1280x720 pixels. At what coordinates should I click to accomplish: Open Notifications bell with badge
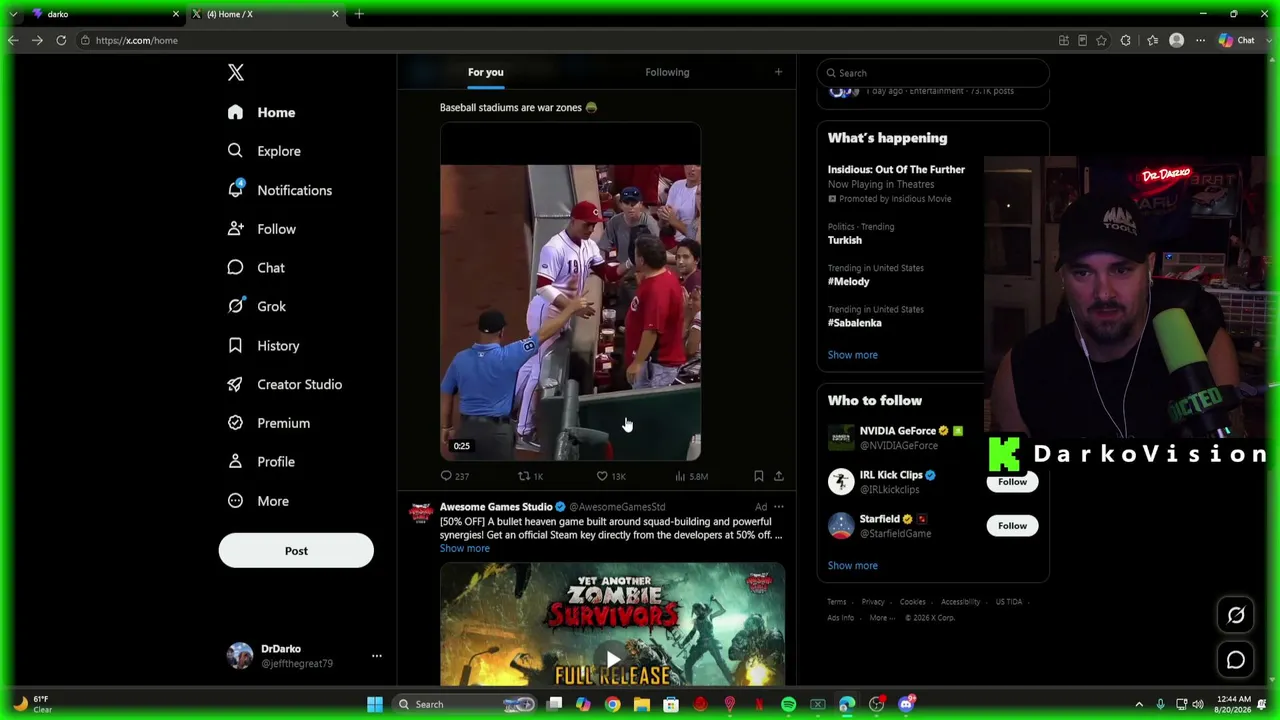point(236,189)
